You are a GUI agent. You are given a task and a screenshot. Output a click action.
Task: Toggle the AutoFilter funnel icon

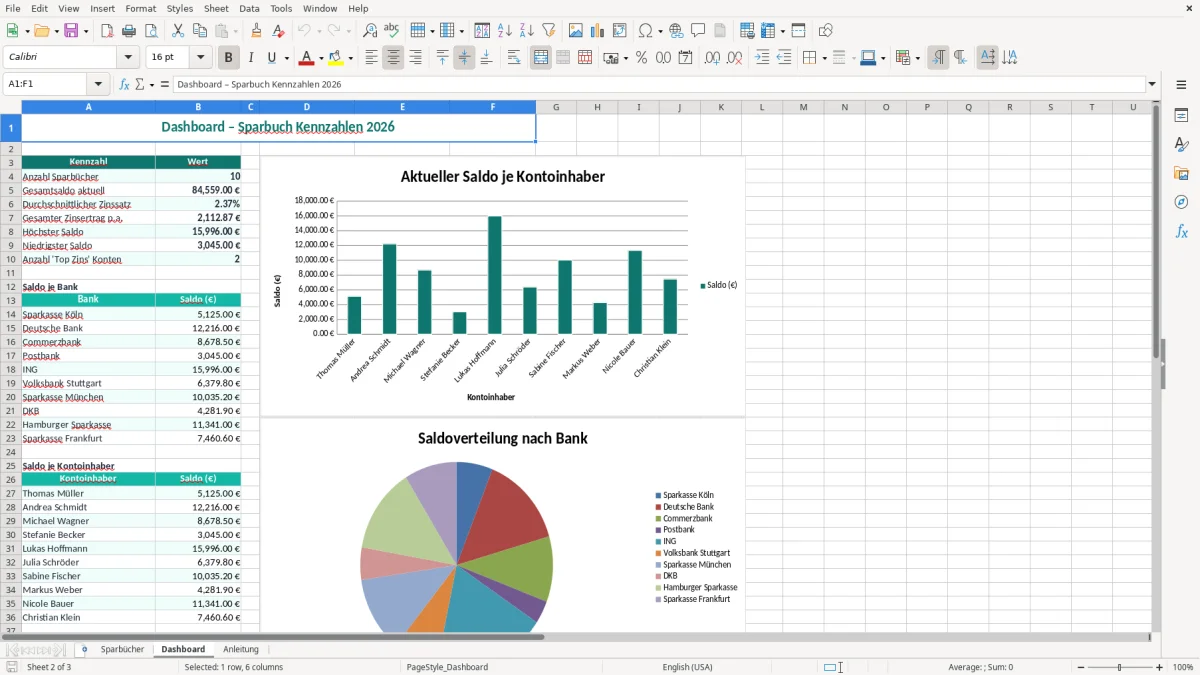click(x=549, y=31)
